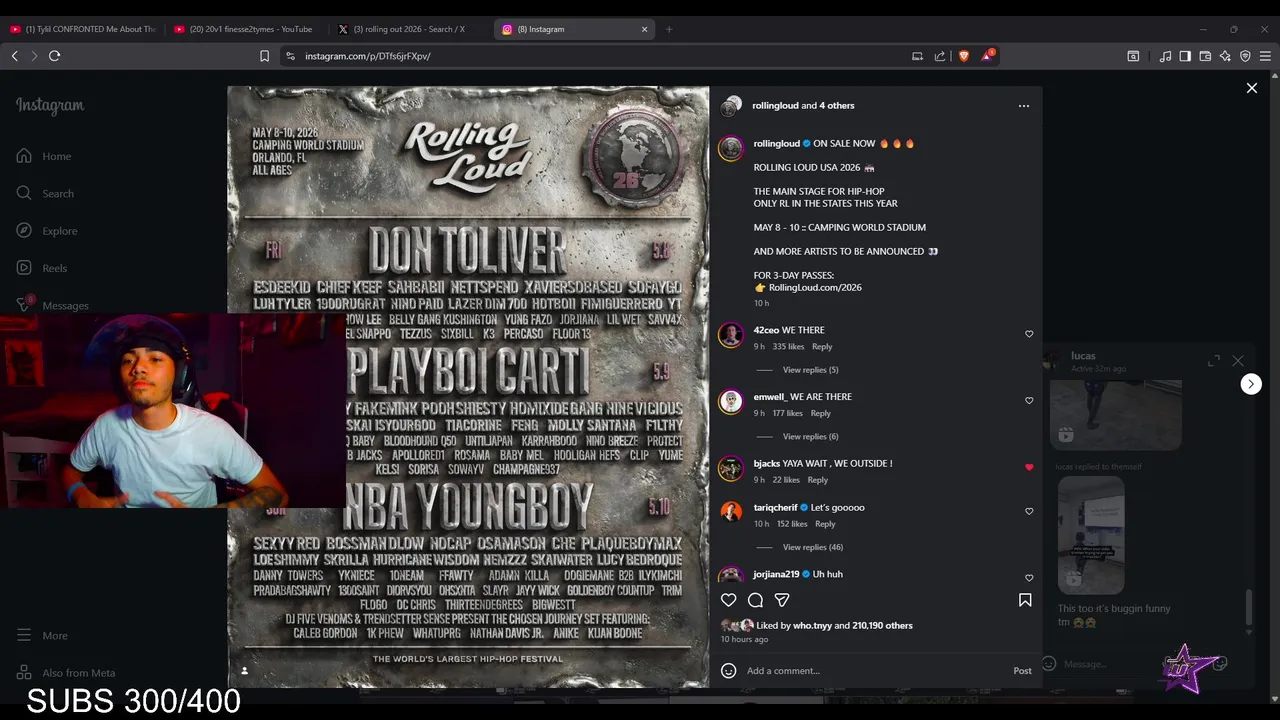
Task: Like the 42ceo comment
Action: tap(1029, 334)
